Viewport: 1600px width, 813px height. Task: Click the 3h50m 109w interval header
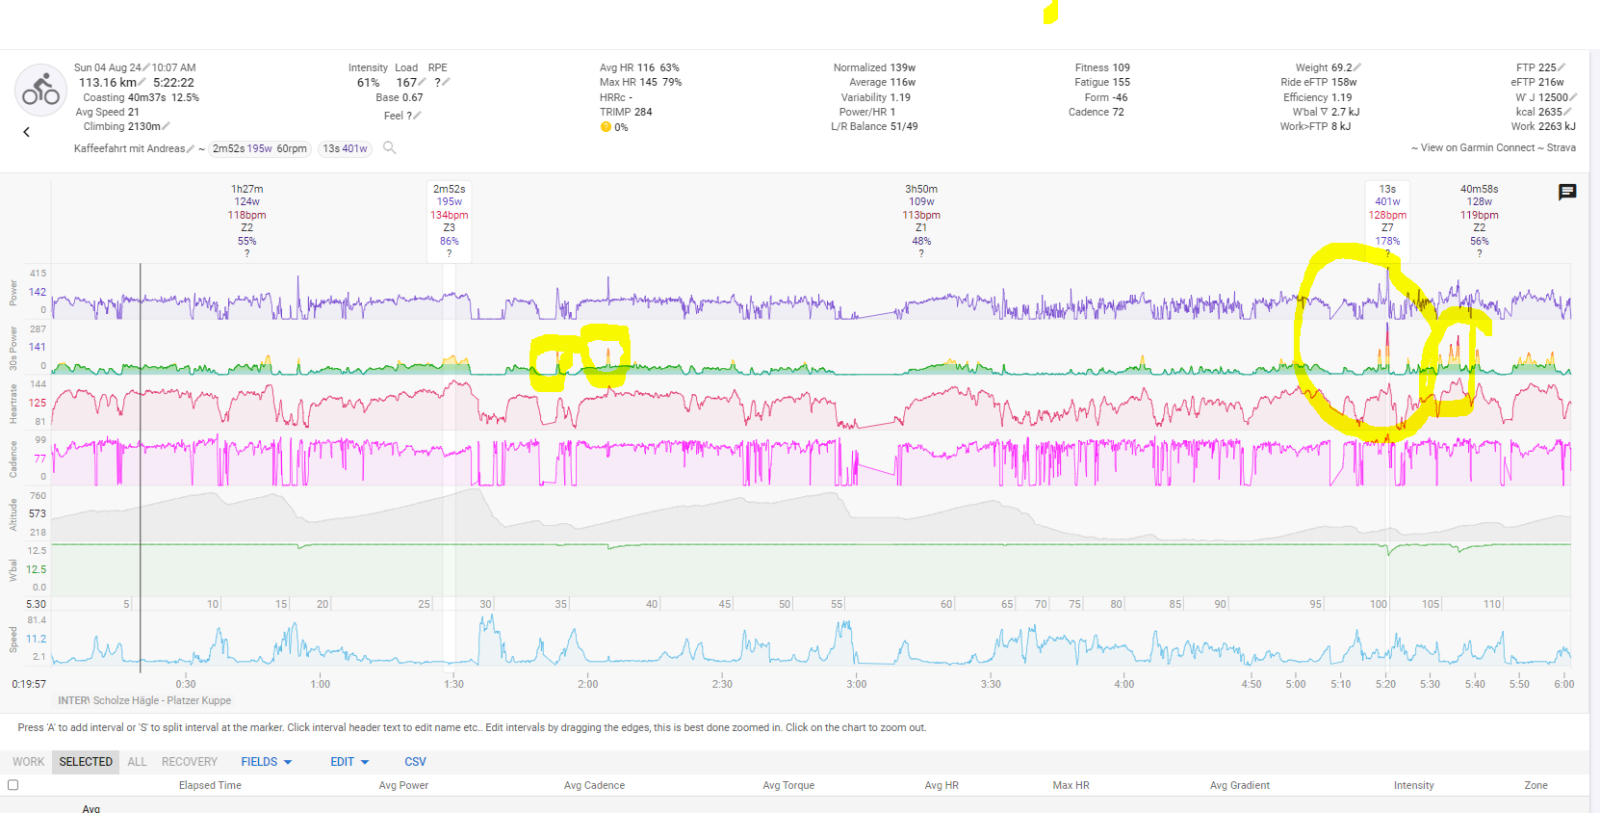[x=921, y=221]
